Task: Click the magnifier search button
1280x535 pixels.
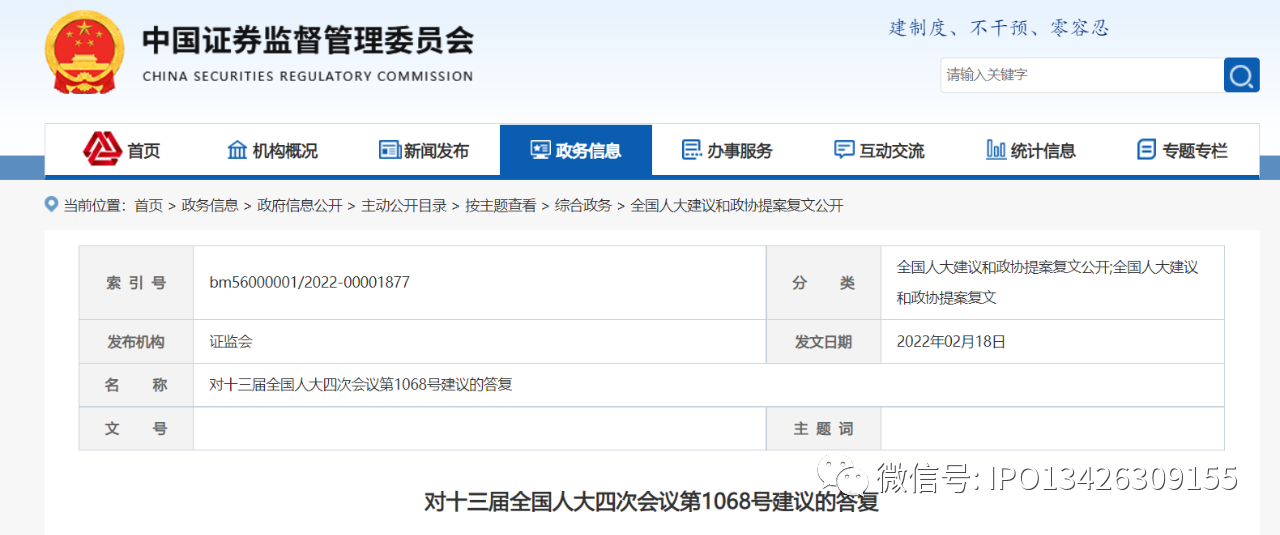Action: pyautogui.click(x=1241, y=75)
